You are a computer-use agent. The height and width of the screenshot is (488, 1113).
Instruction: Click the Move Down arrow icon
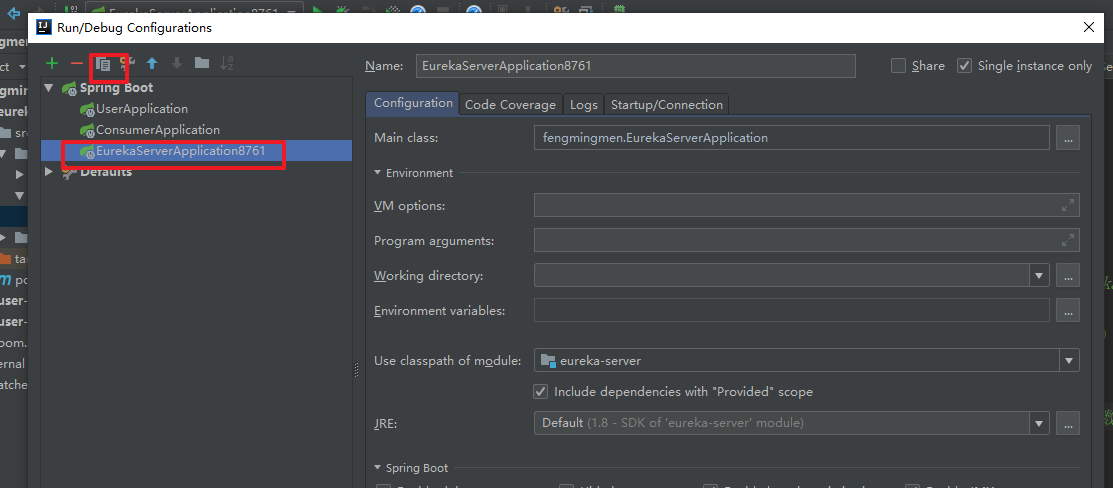click(177, 63)
